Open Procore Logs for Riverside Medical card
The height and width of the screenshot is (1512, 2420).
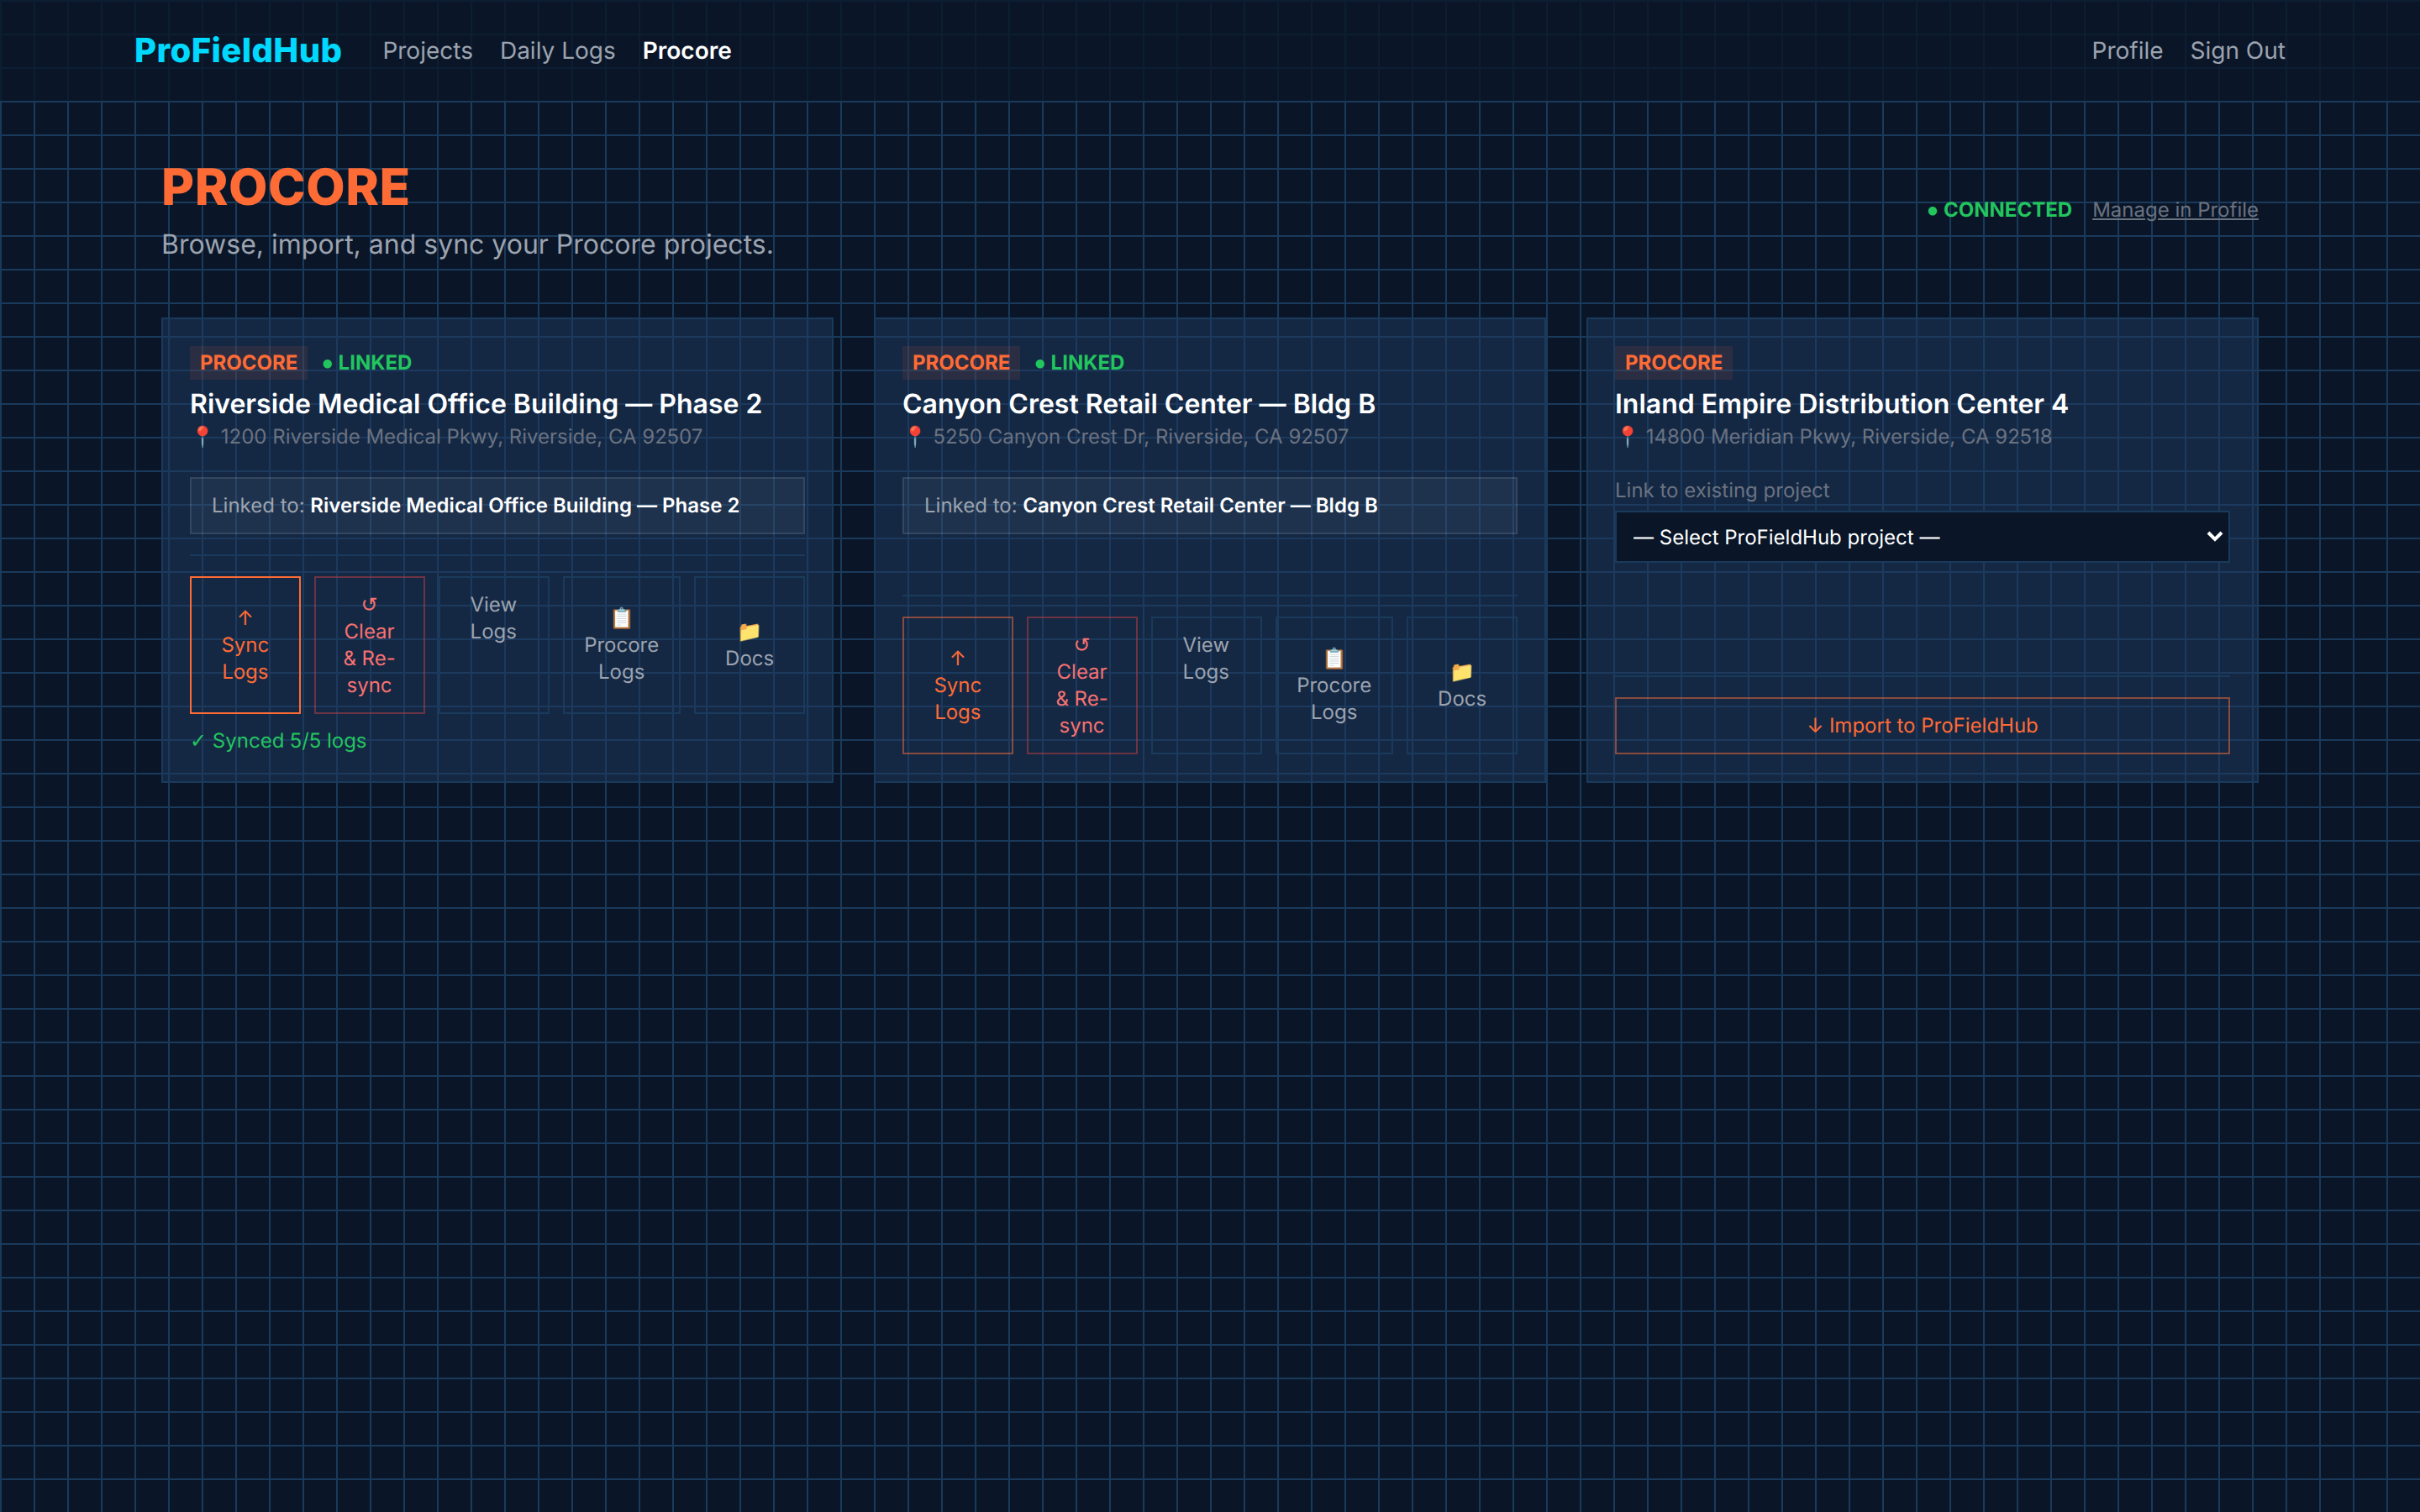click(x=621, y=644)
